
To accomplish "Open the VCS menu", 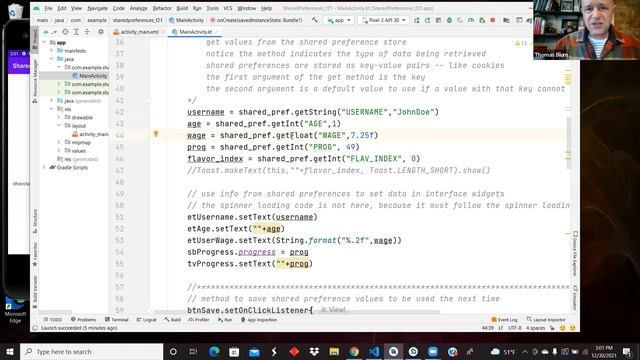I will (228, 8).
